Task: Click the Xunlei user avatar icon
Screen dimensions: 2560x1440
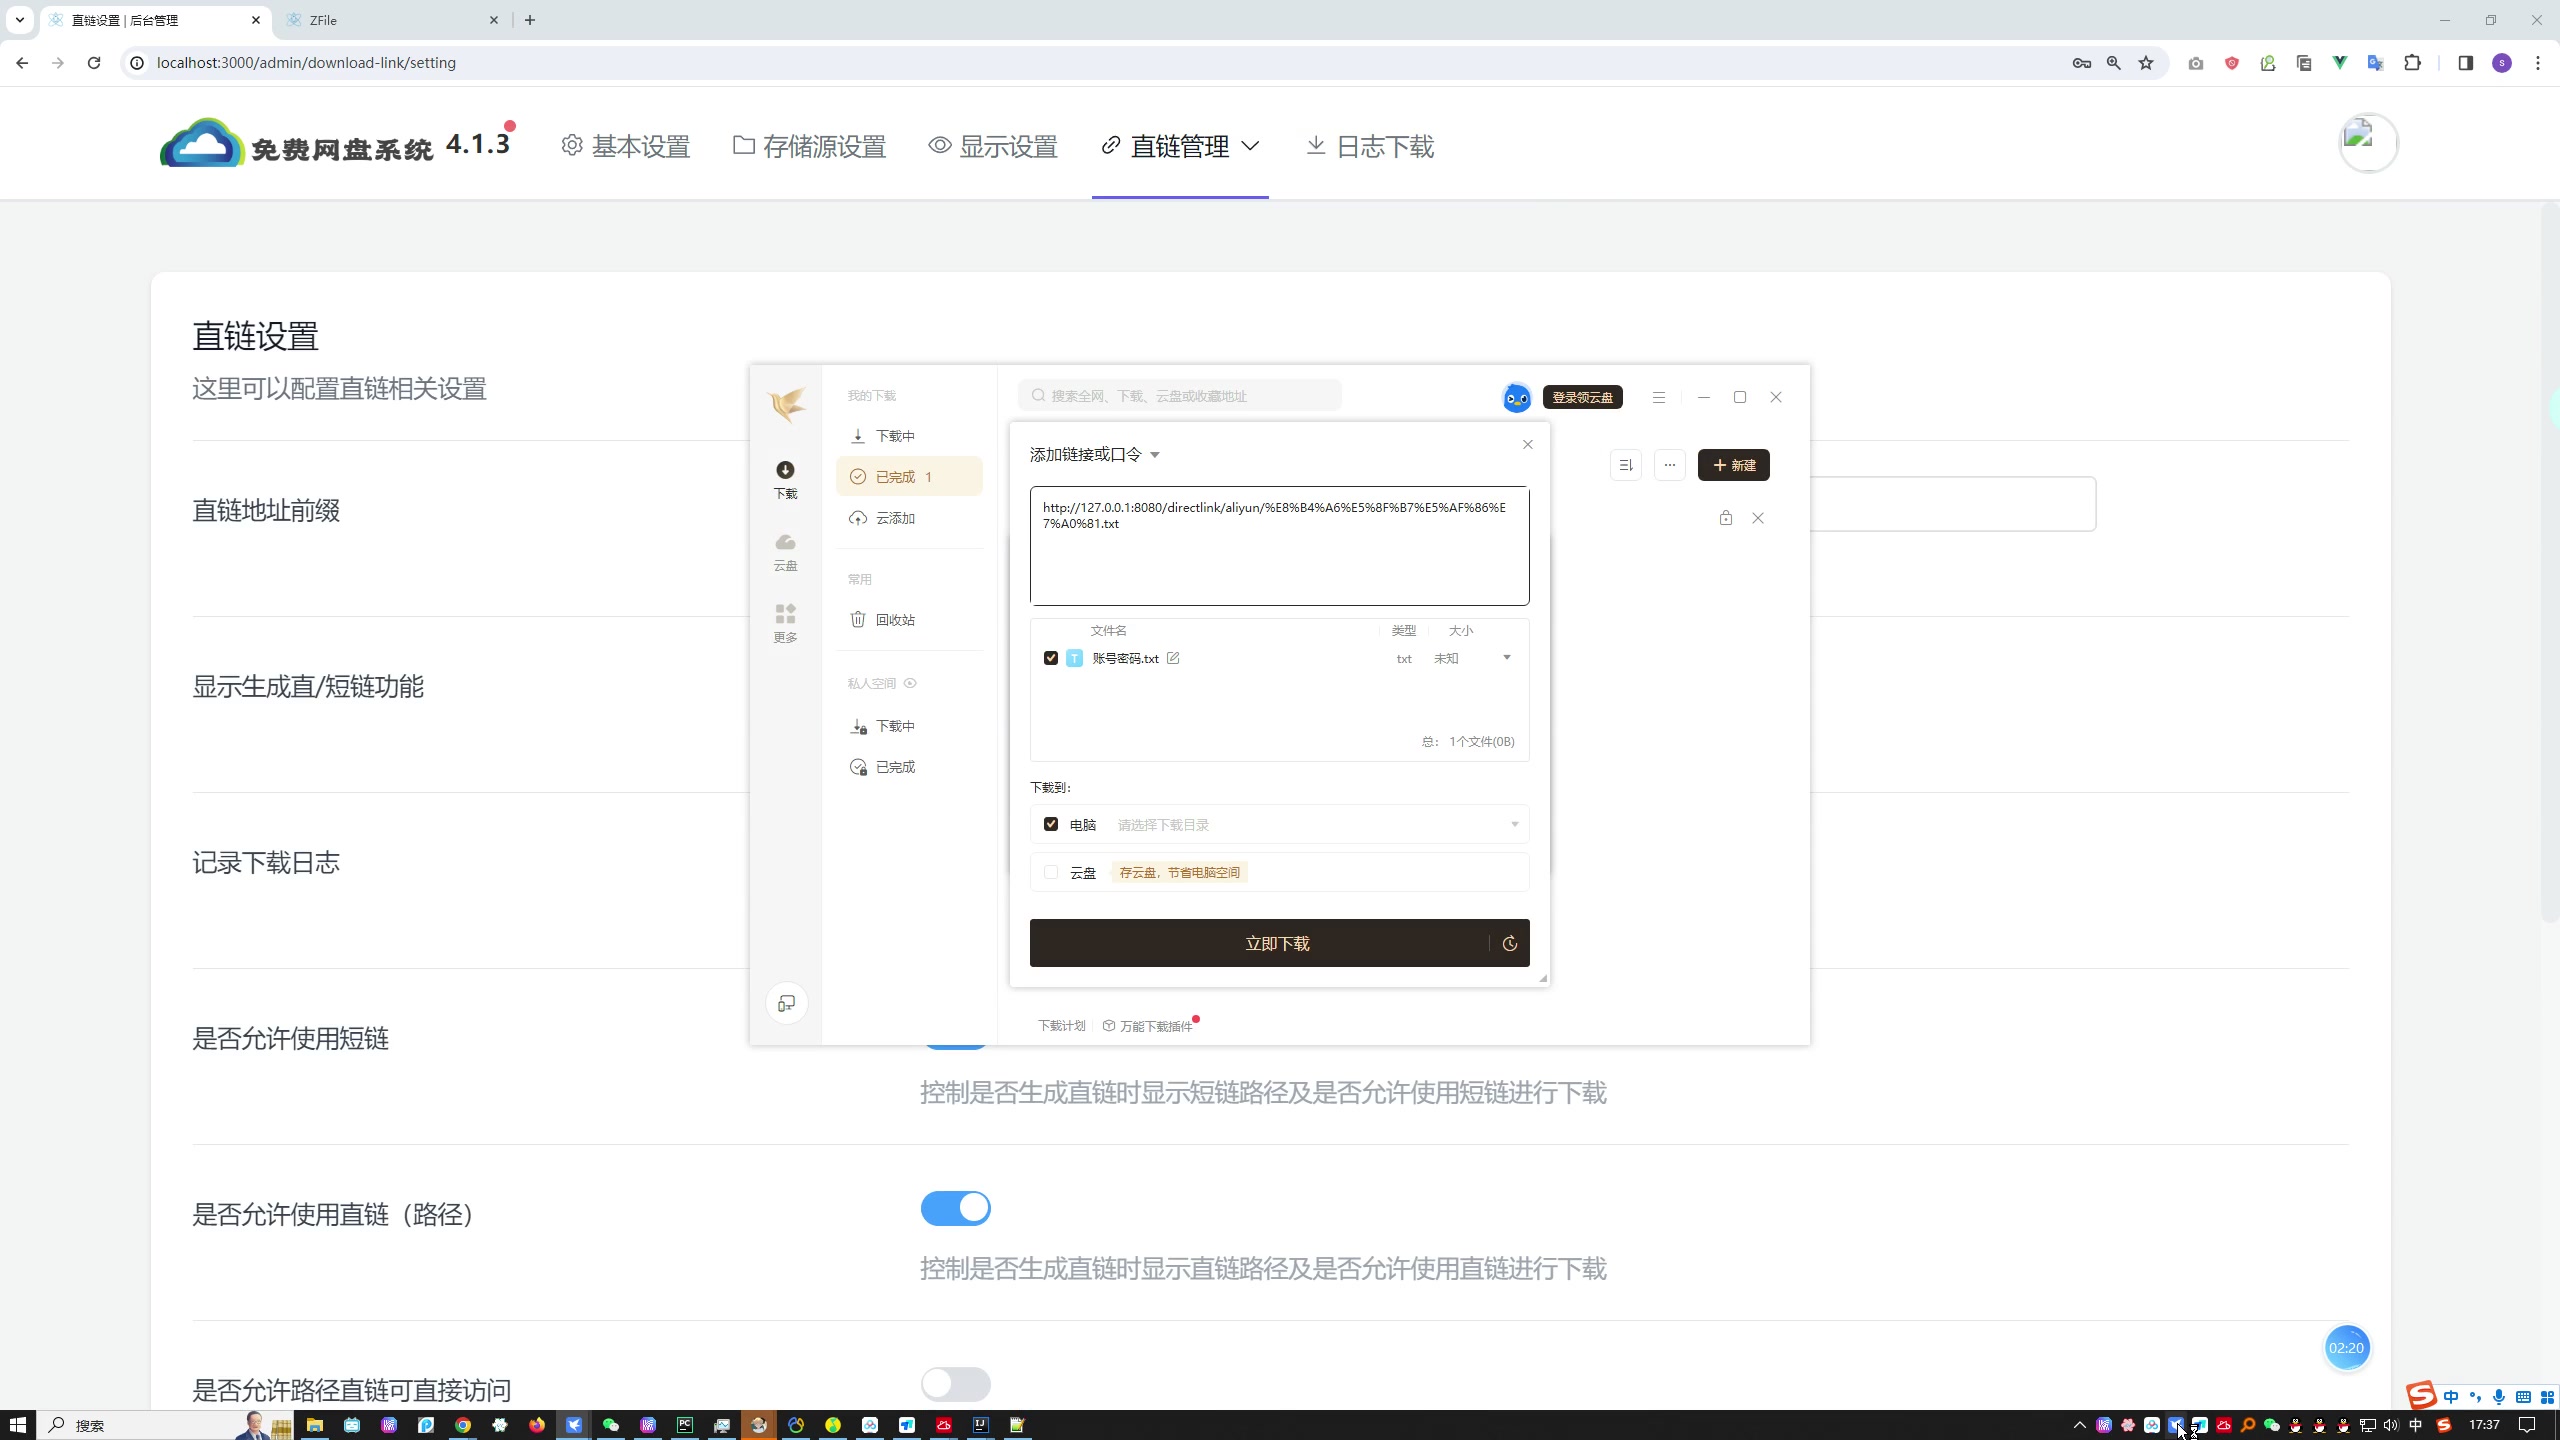Action: tap(1516, 397)
